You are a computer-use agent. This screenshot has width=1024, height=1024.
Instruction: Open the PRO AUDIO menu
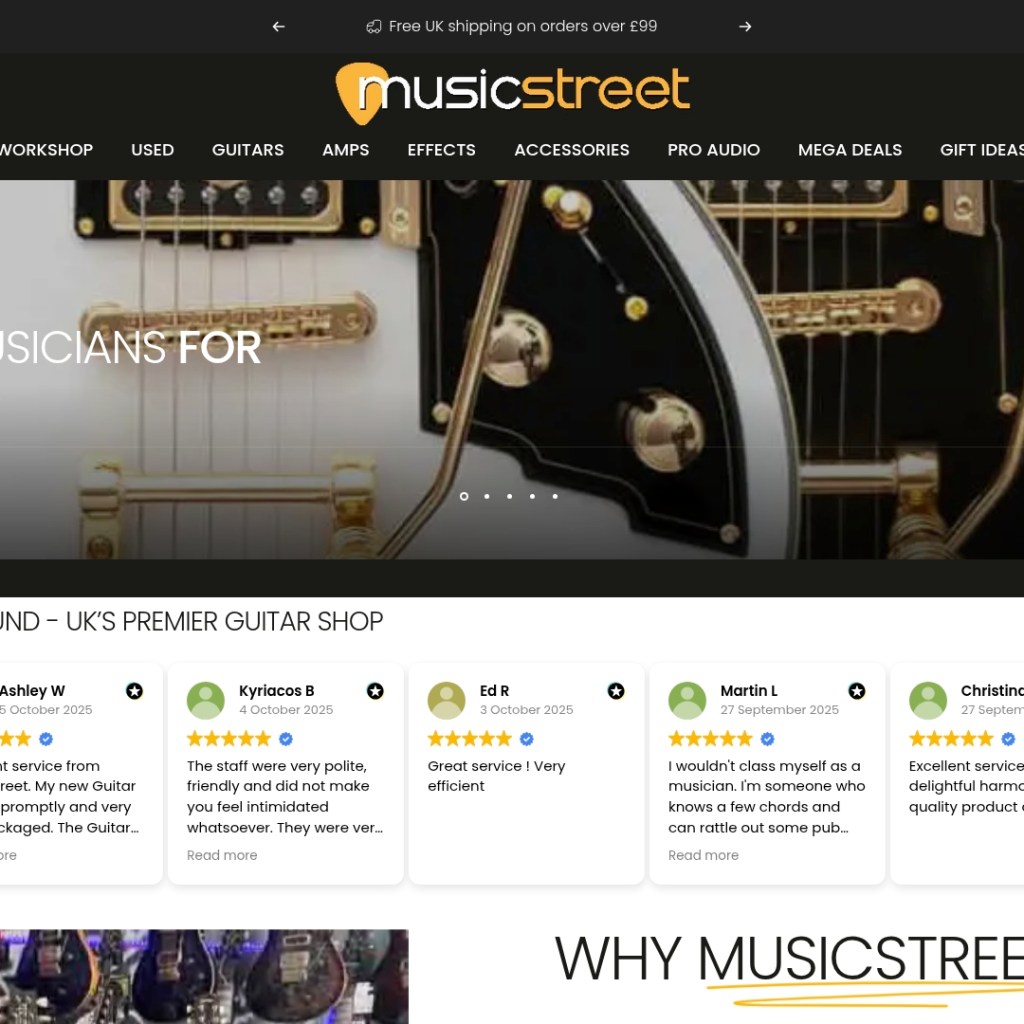[x=714, y=150]
